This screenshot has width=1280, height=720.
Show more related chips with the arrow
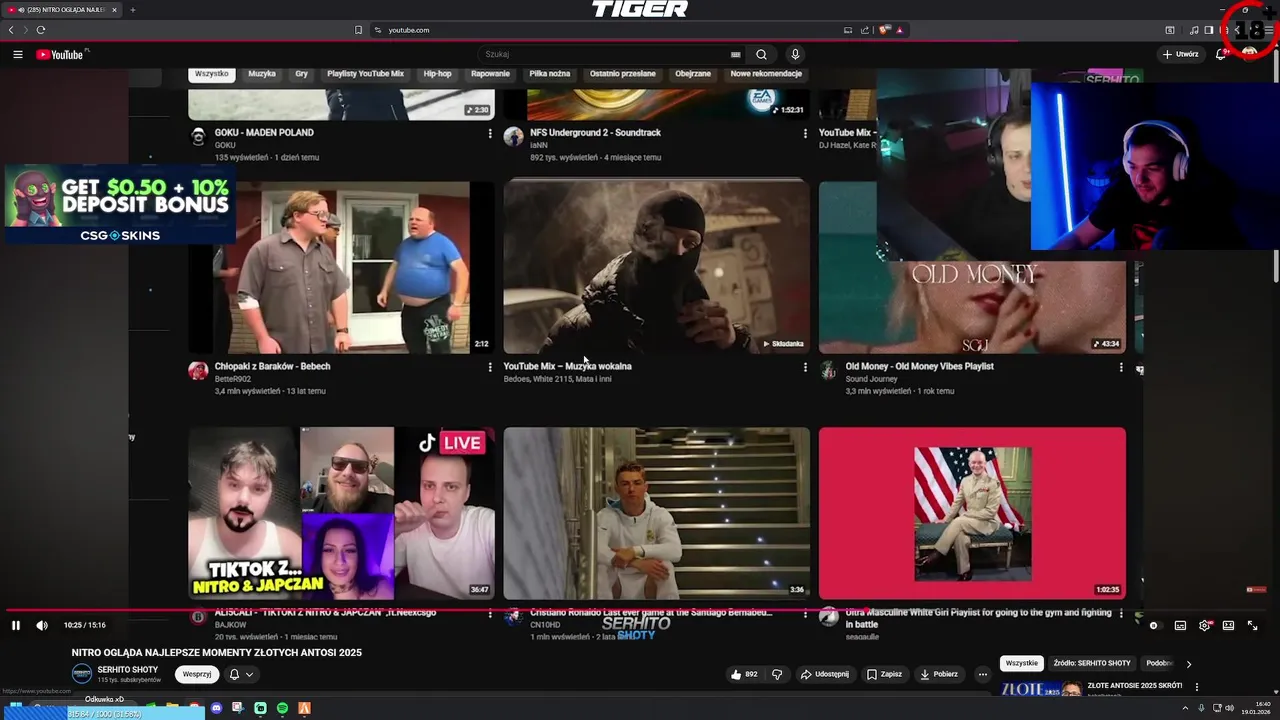1189,664
